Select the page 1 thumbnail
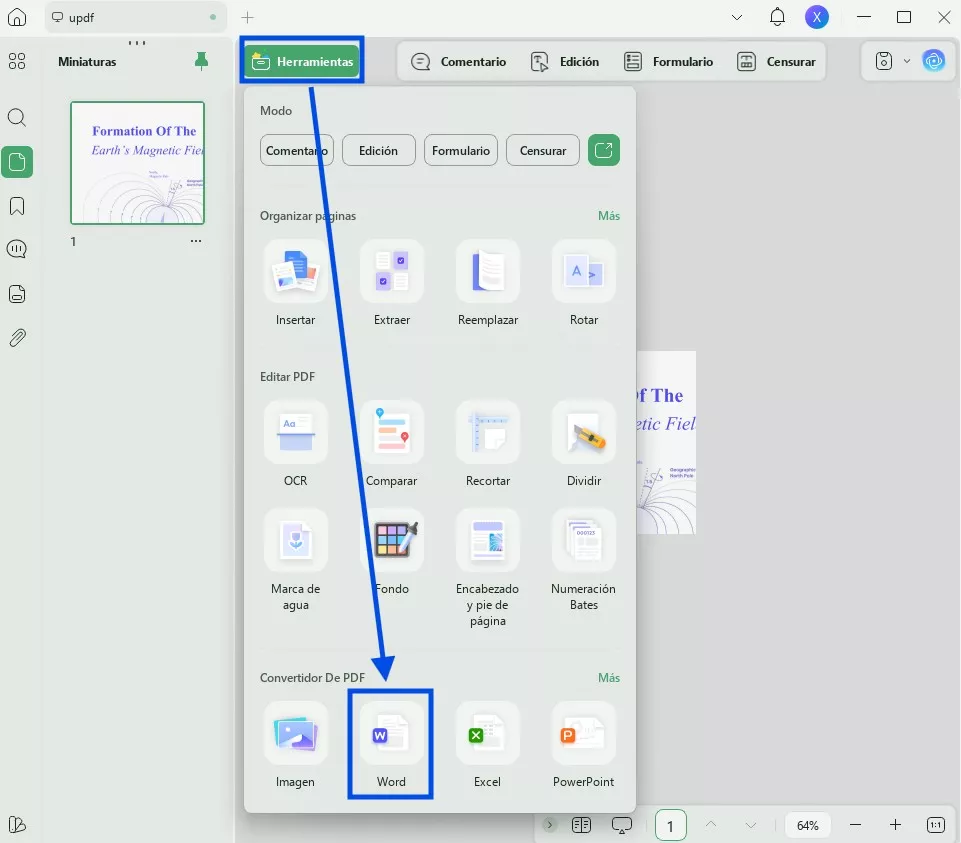961x843 pixels. (x=137, y=163)
